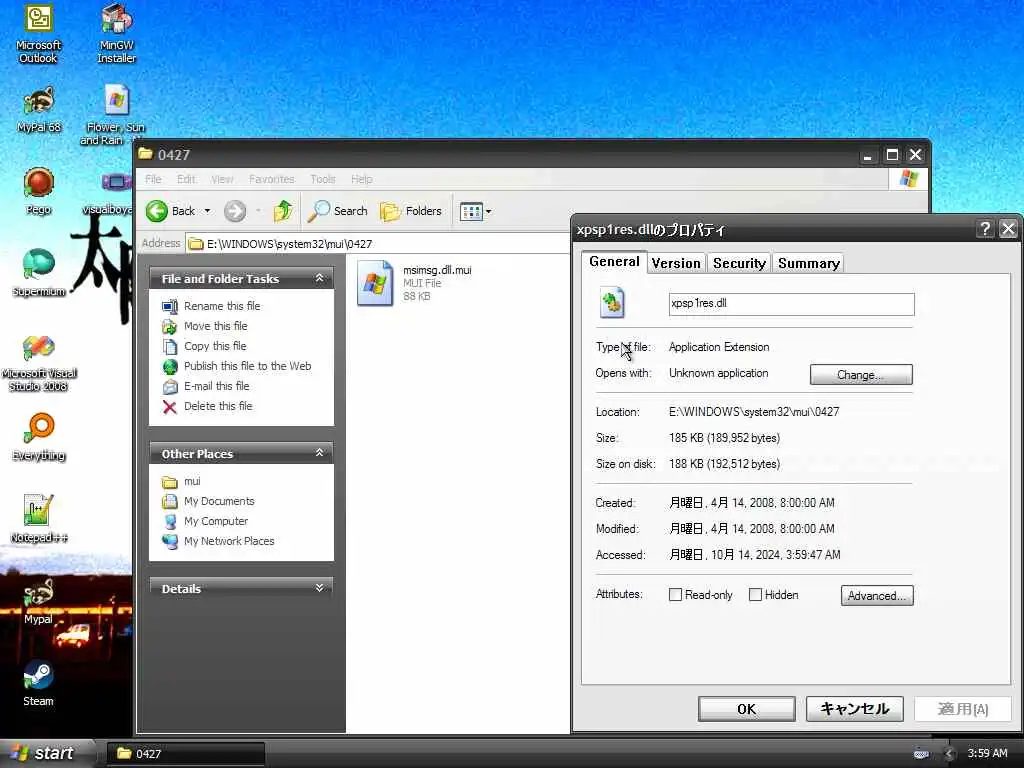
Task: Collapse the File and Folder Tasks panel
Action: 319,278
